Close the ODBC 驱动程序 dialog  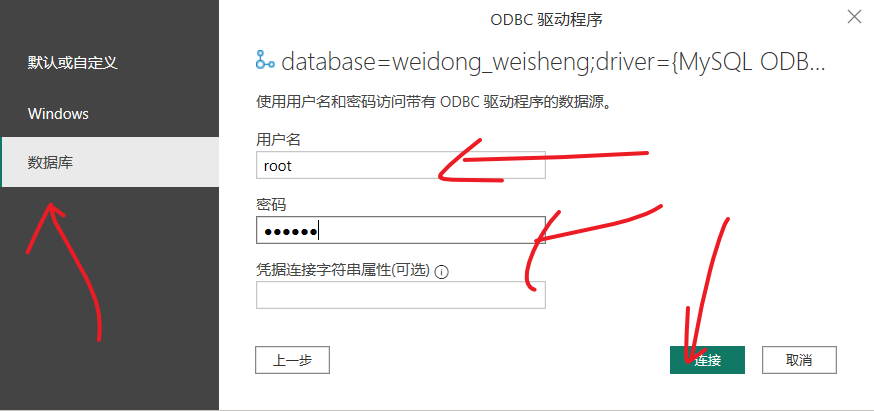[854, 17]
